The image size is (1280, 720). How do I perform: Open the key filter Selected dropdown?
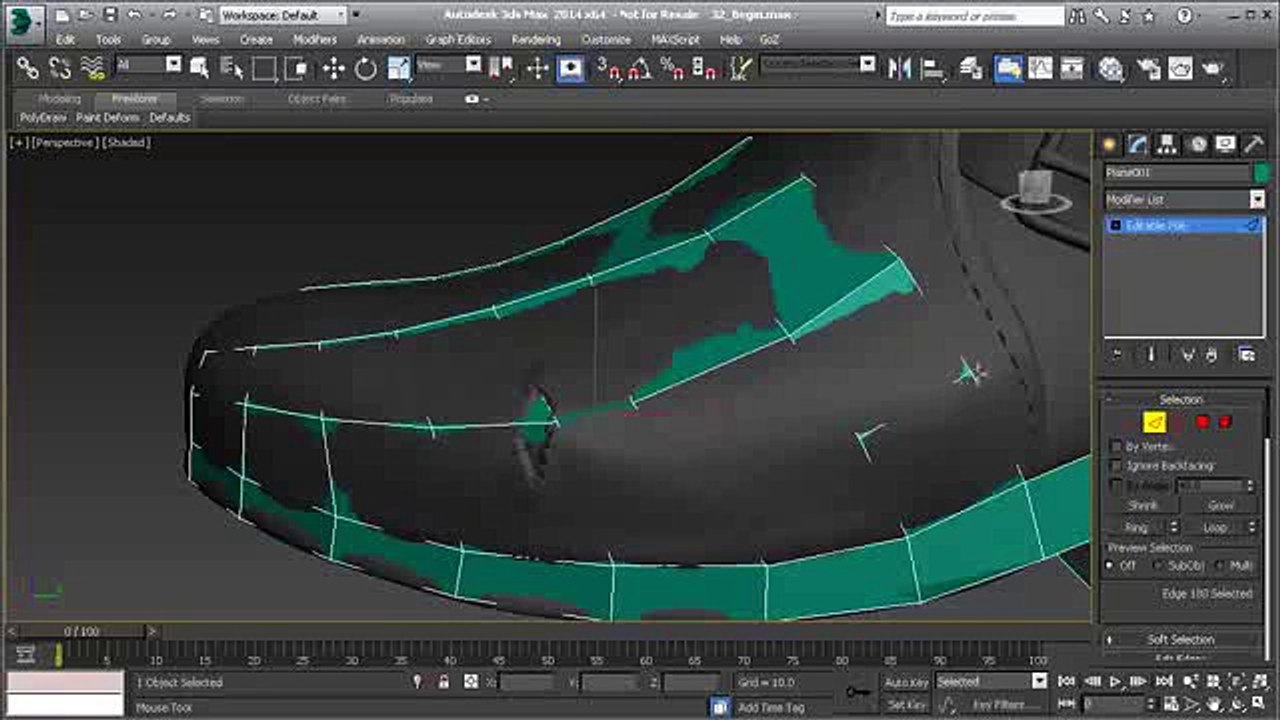point(991,682)
